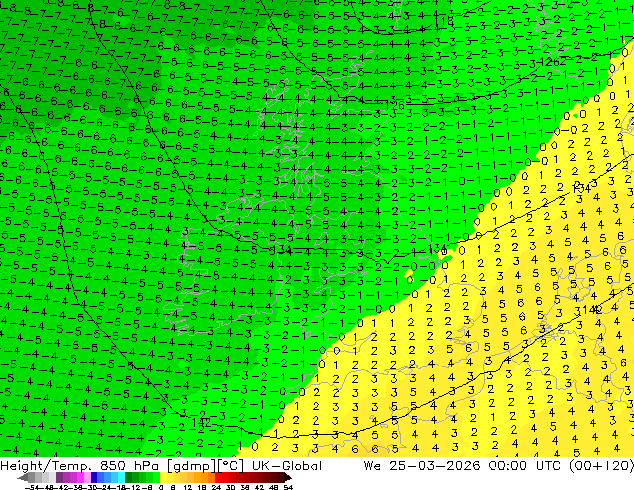Click the '118' contour height label
This screenshot has height=490, width=634.
(x=445, y=21)
